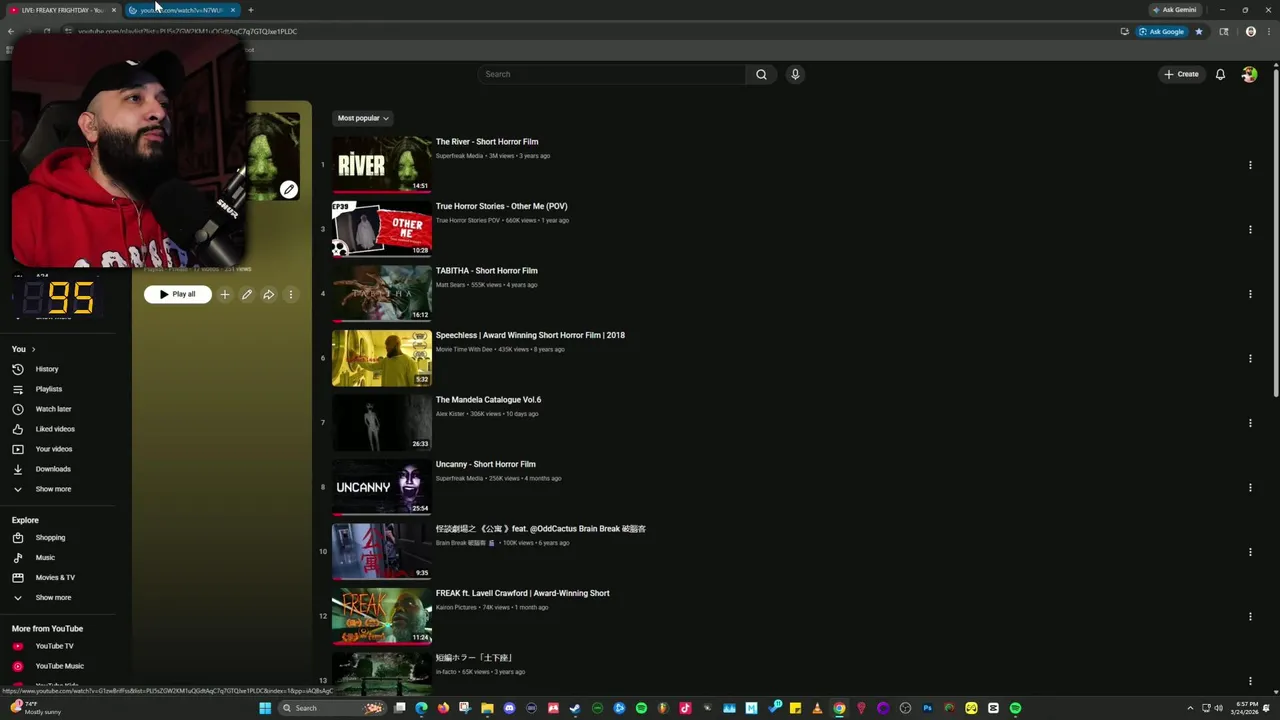Expand the You section chevron
Viewport: 1280px width, 720px height.
[x=33, y=349]
